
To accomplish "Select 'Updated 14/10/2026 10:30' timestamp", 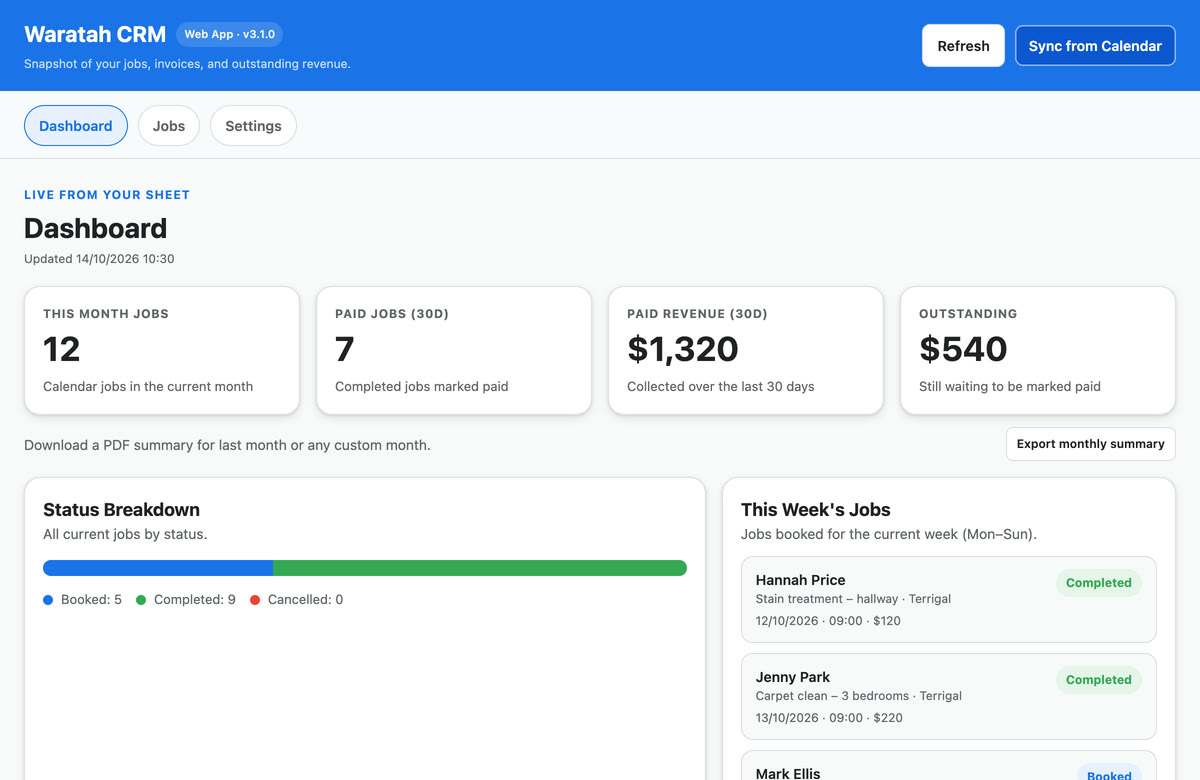I will 99,259.
